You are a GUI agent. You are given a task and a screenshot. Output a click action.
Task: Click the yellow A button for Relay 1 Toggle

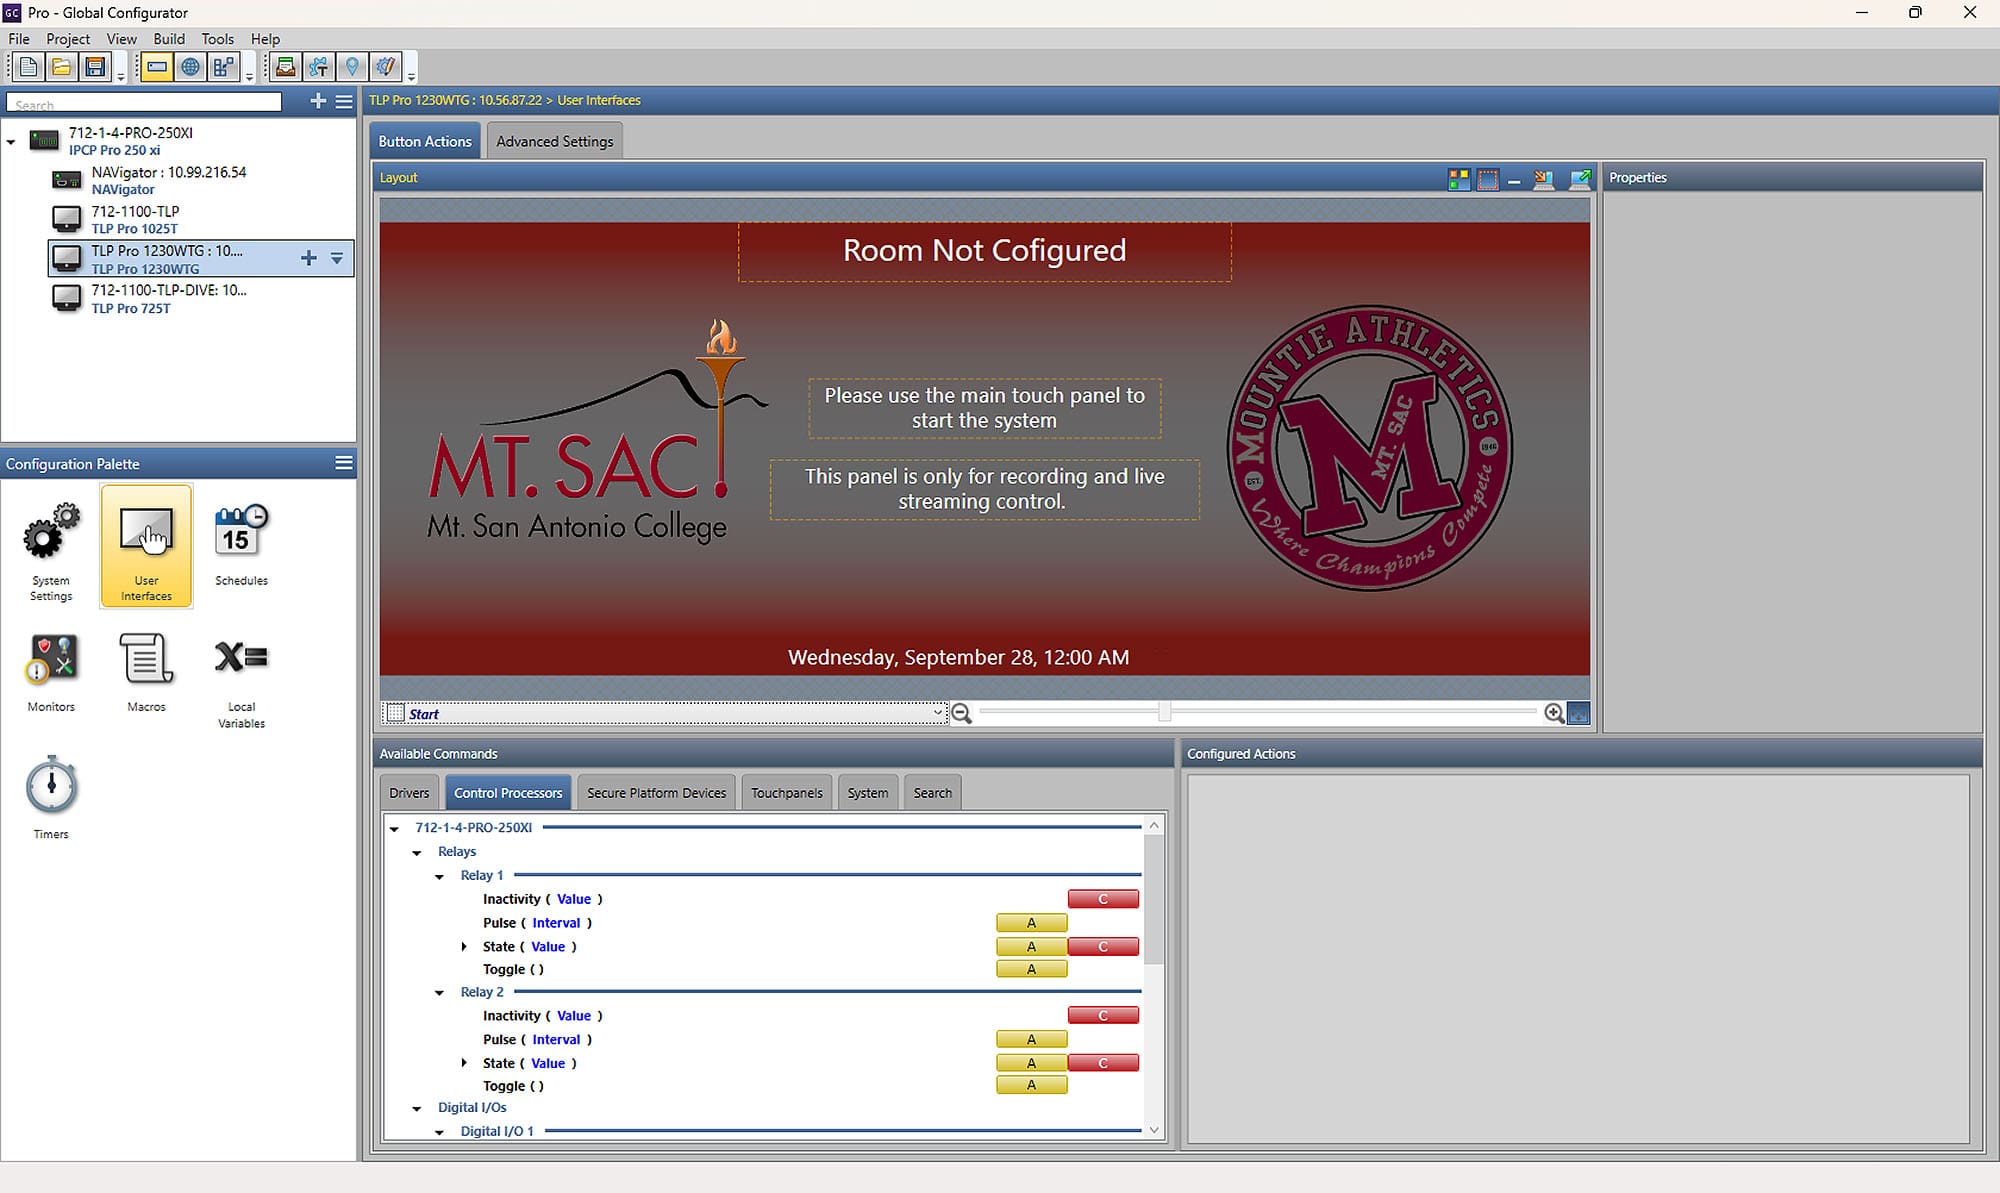(1031, 969)
